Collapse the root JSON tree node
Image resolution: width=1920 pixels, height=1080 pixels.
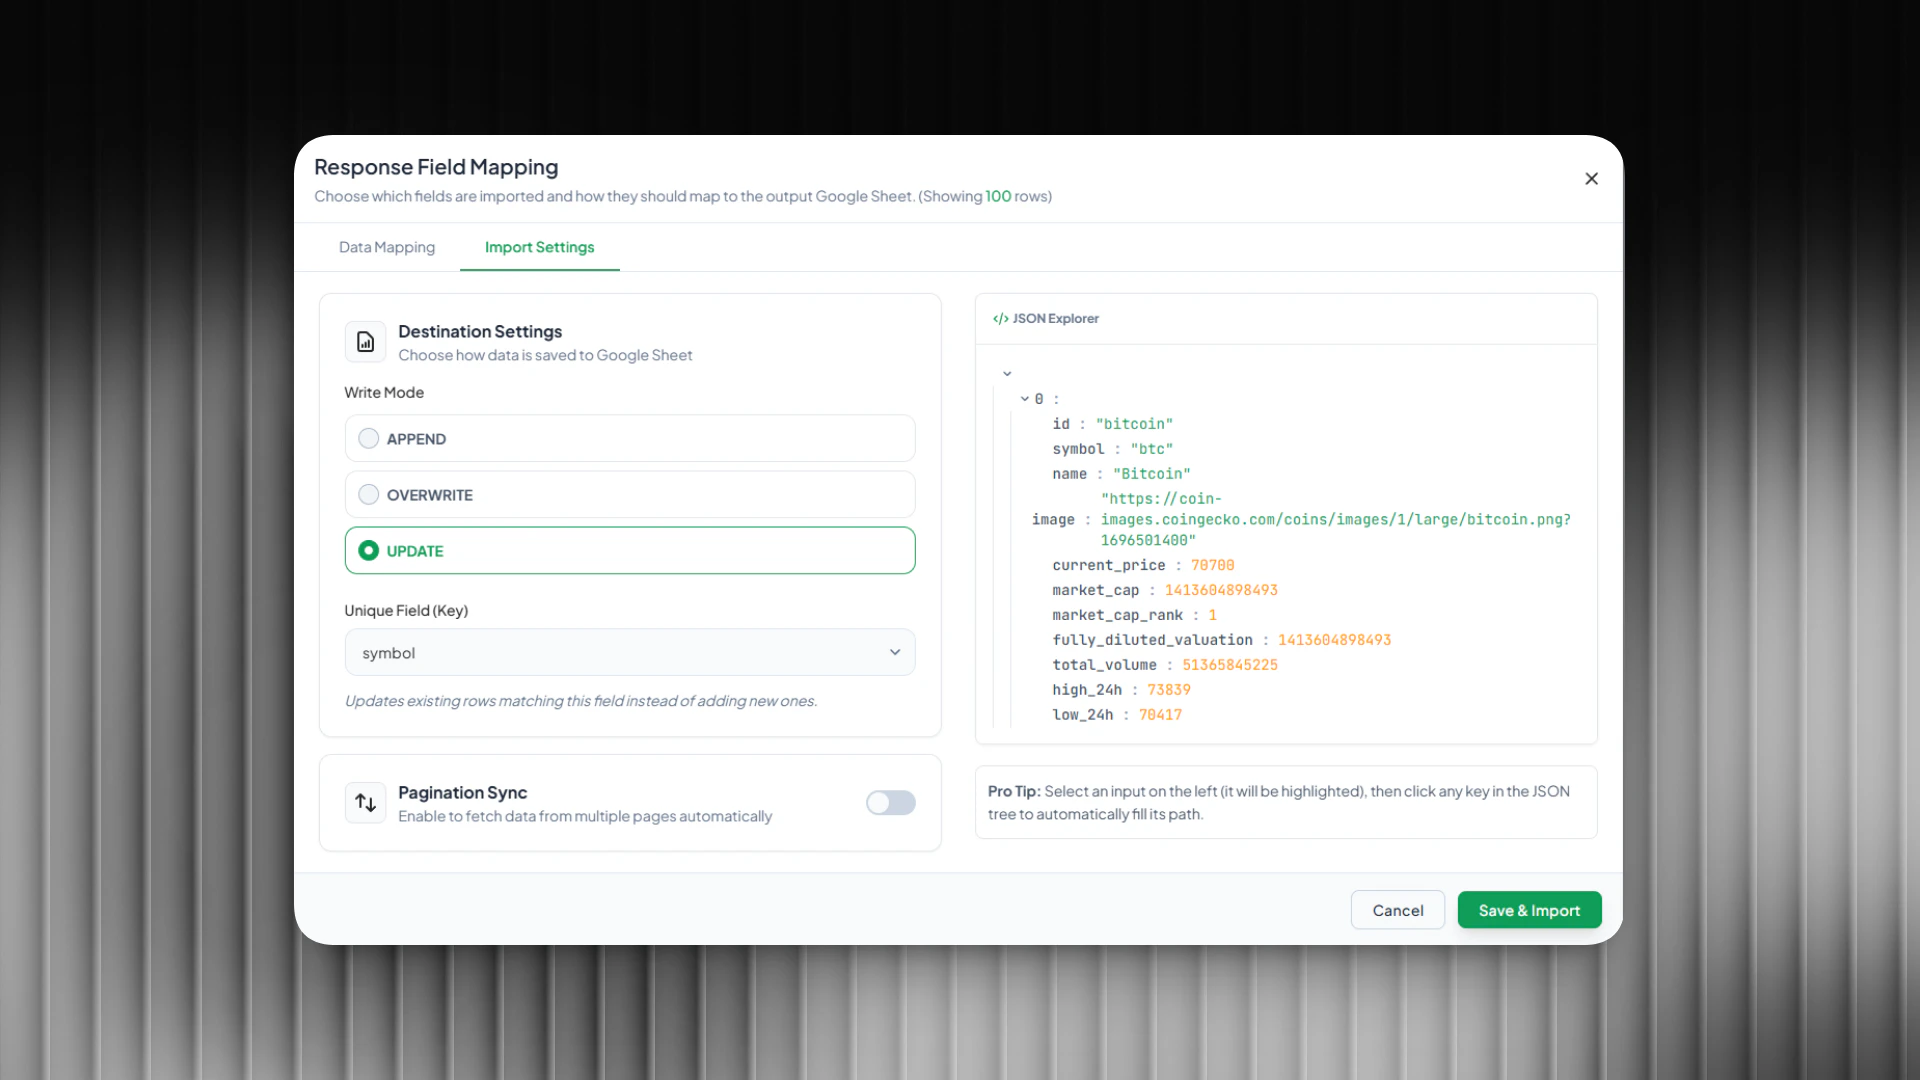click(x=1007, y=372)
